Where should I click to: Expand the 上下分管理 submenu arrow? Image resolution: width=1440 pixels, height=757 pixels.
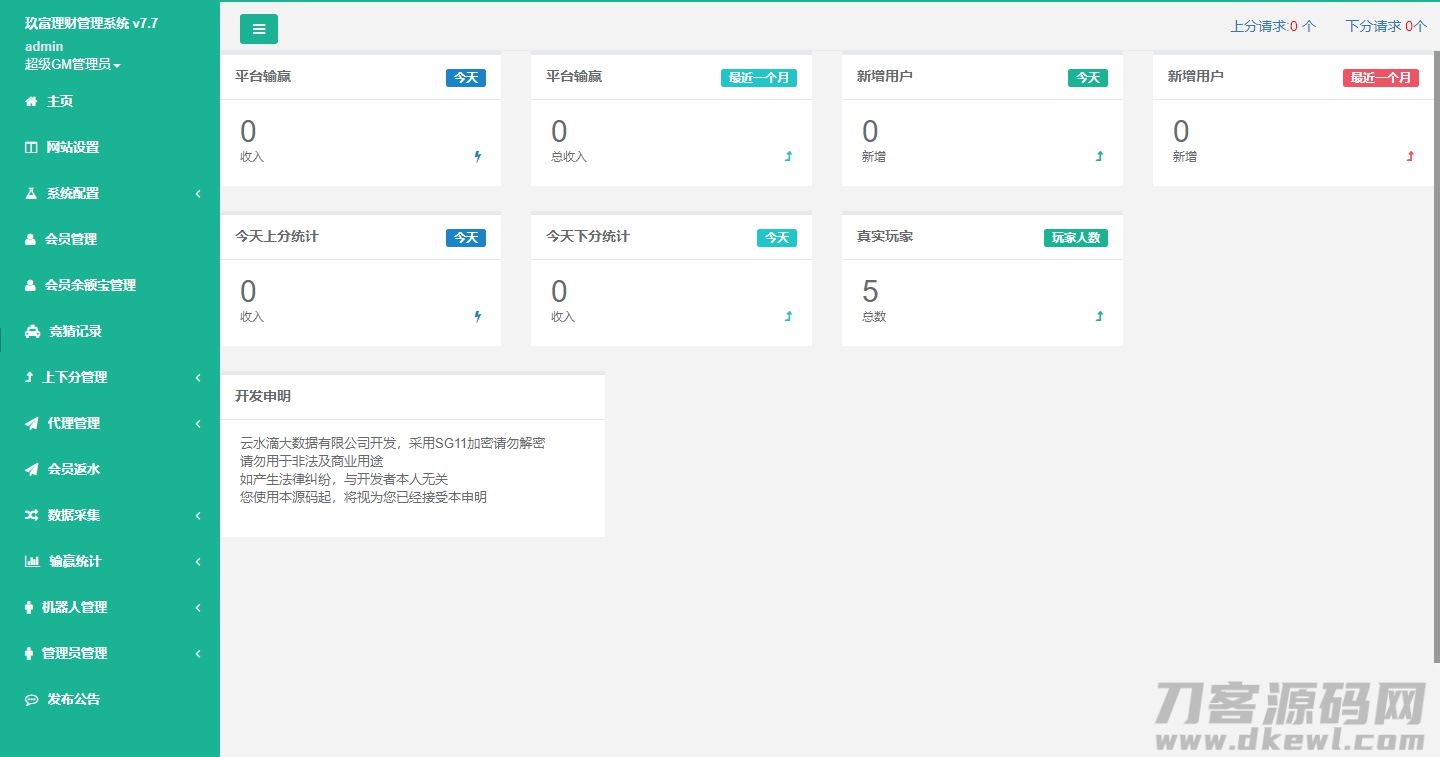198,377
